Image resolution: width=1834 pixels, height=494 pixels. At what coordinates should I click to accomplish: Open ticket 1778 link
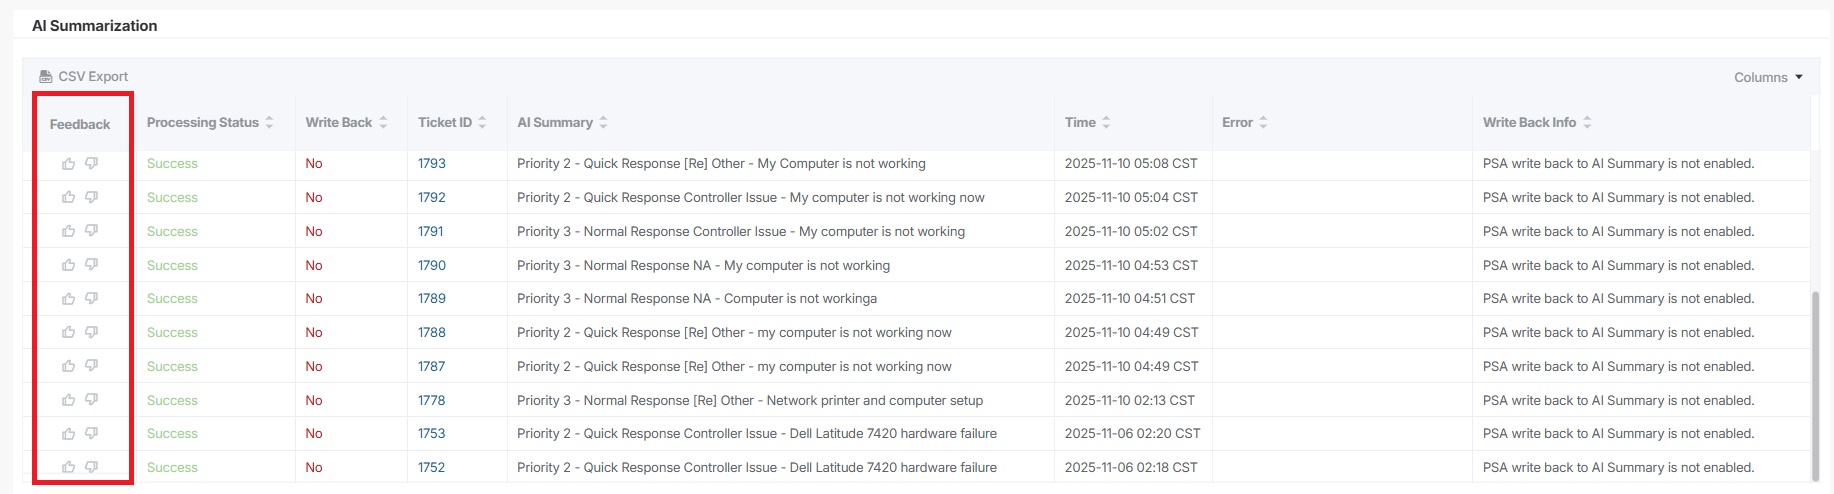(432, 400)
